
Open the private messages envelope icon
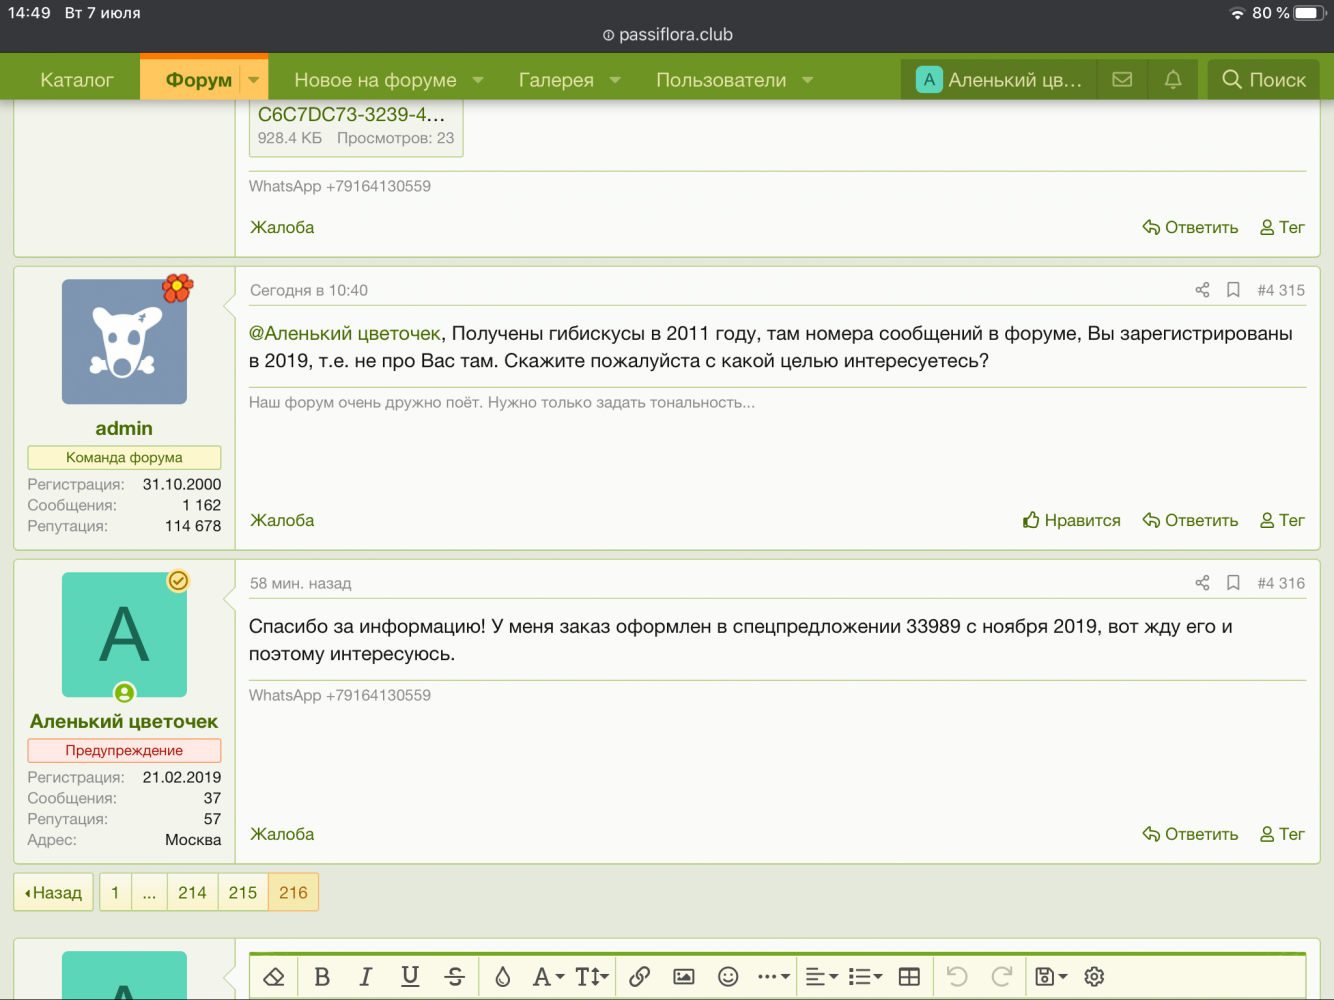1122,80
